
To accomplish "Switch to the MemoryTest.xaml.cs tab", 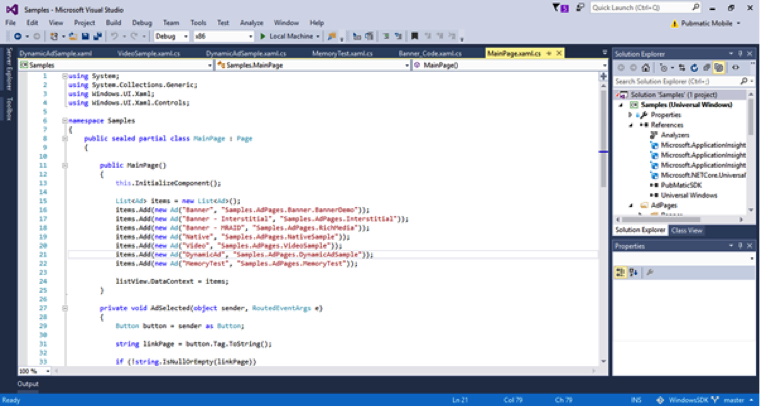I will pos(342,53).
